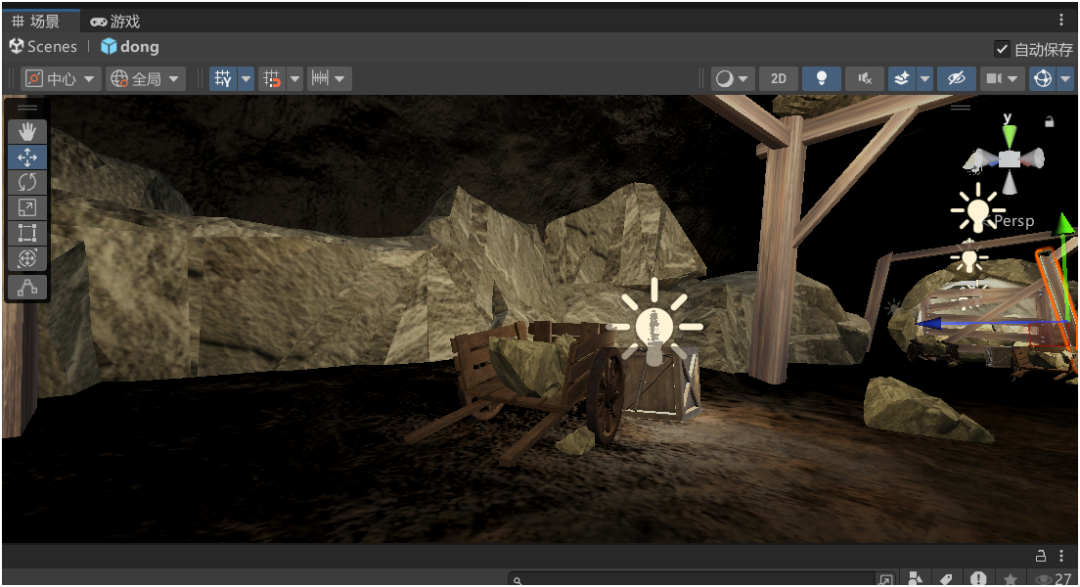Open the scene window three-dot menu

pos(1061,21)
